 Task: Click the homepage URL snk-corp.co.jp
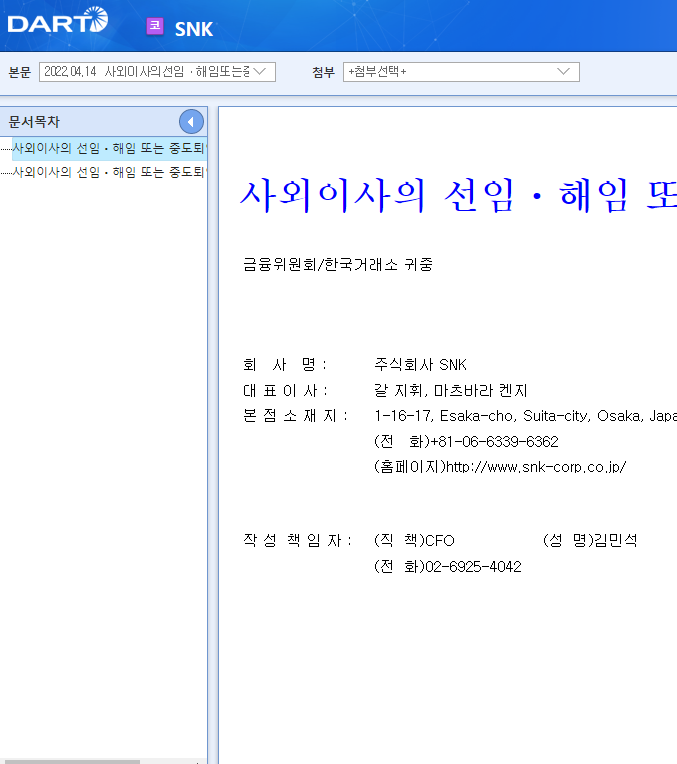click(536, 467)
